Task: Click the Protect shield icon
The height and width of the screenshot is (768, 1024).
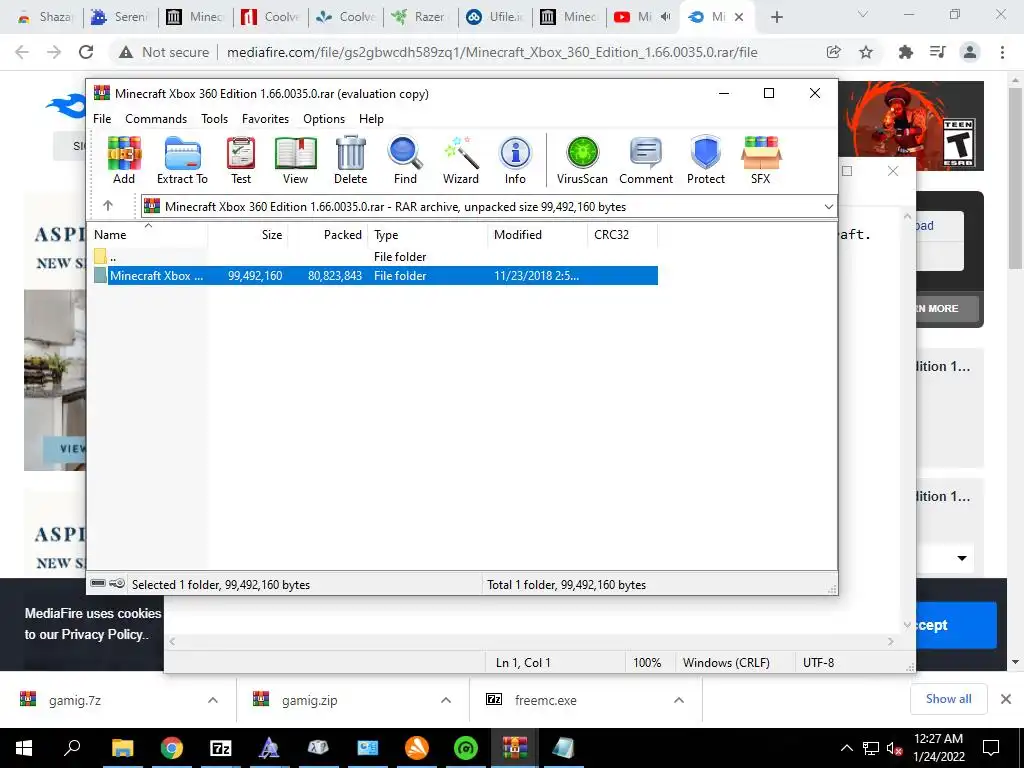Action: 705,160
